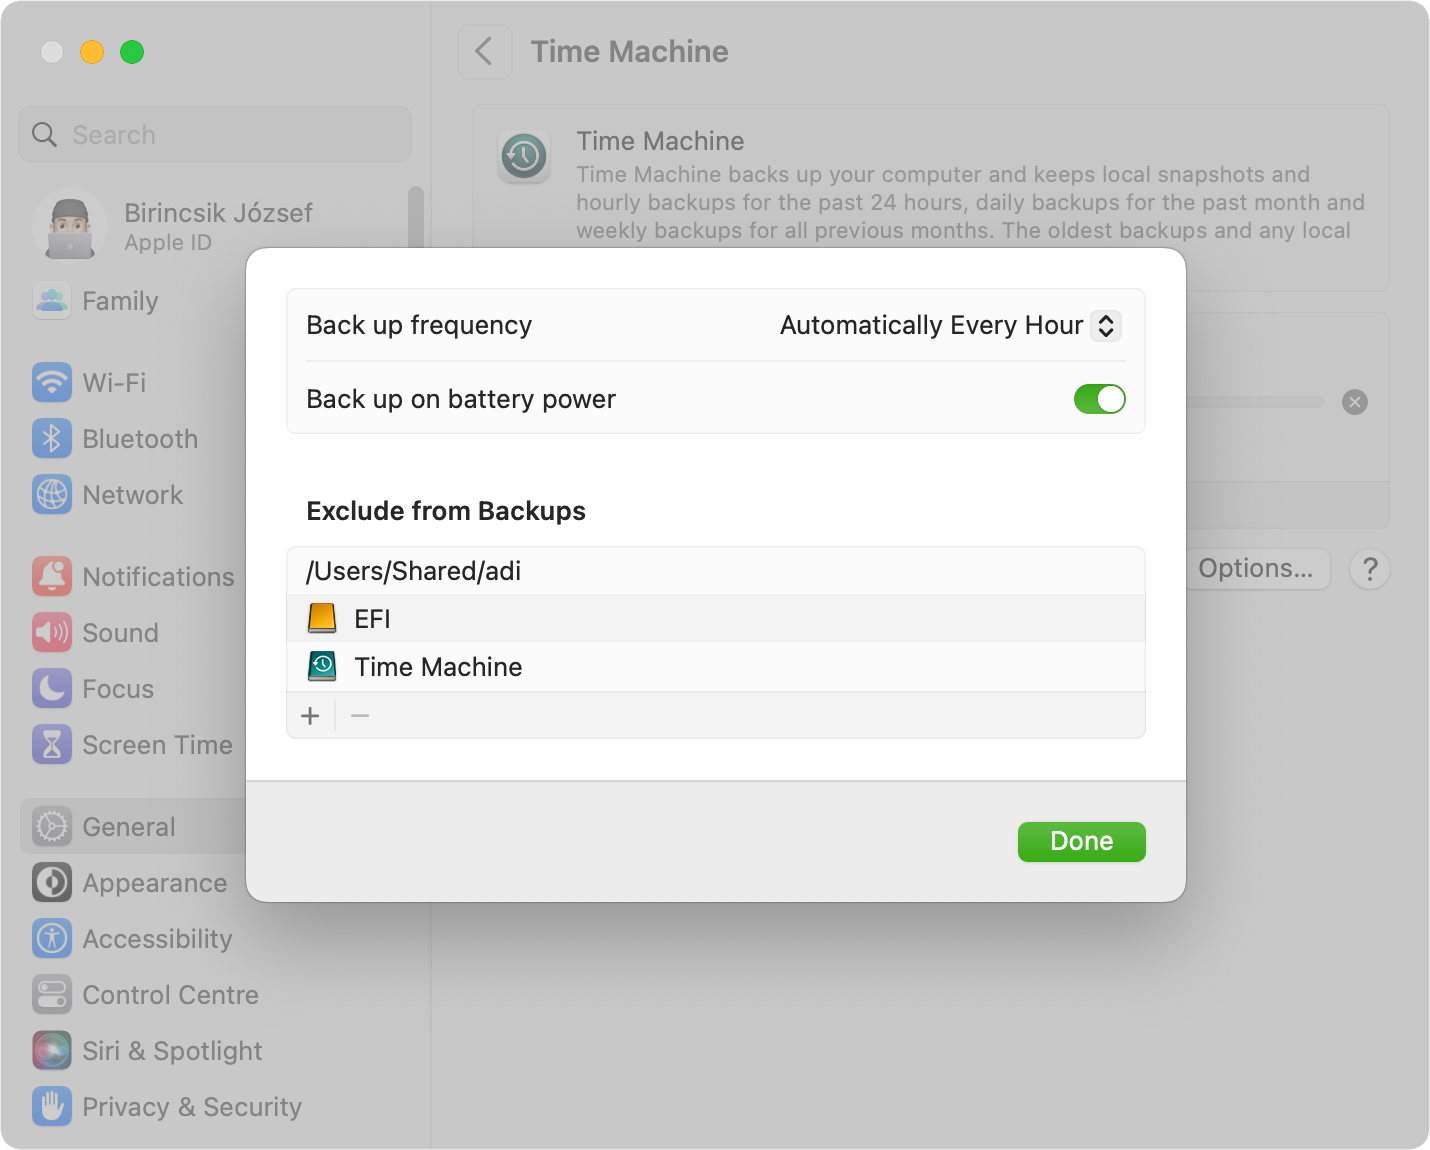Add an exclusion with the plus button
Viewport: 1430px width, 1150px height.
[310, 716]
